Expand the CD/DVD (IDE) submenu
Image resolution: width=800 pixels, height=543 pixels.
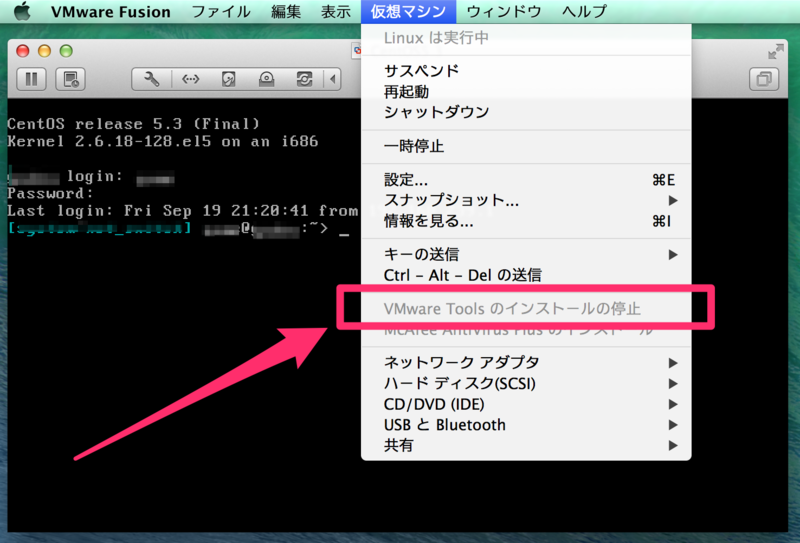[526, 404]
